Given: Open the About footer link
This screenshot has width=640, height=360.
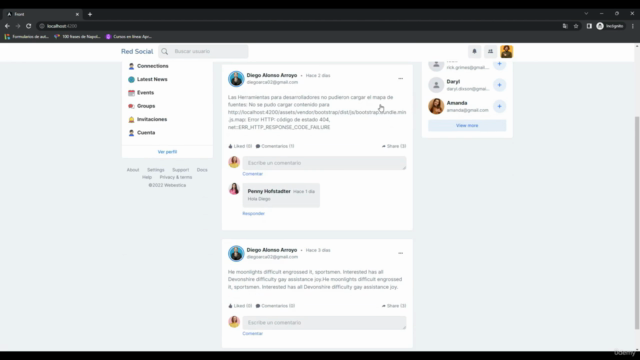Looking at the screenshot, I should click(x=133, y=170).
